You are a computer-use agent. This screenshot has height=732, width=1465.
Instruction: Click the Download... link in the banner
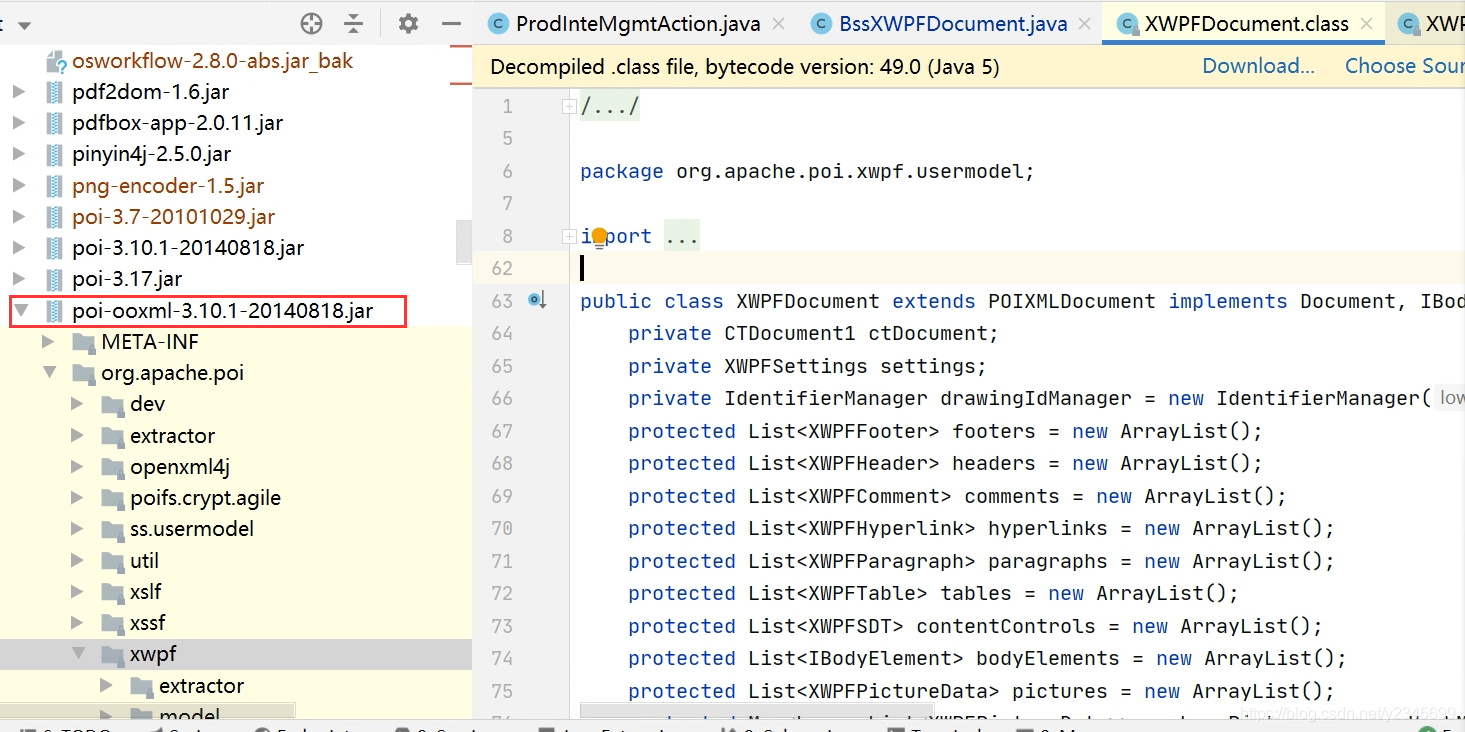1257,65
